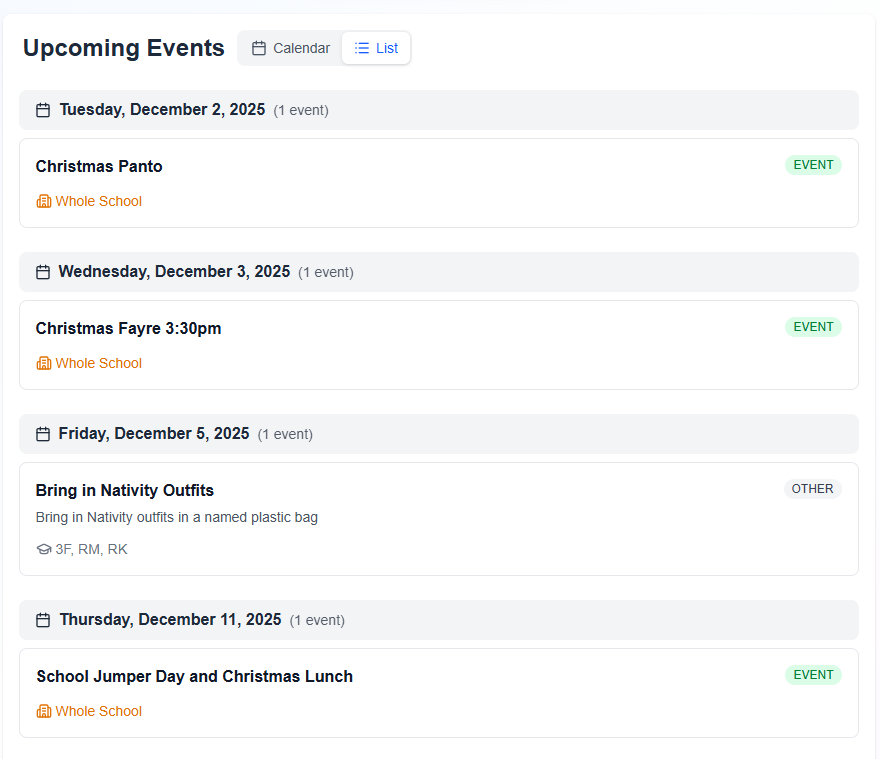The height and width of the screenshot is (759, 880).
Task: Click the school icon beside Christmas Panto's Whole School
Action: [x=43, y=201]
